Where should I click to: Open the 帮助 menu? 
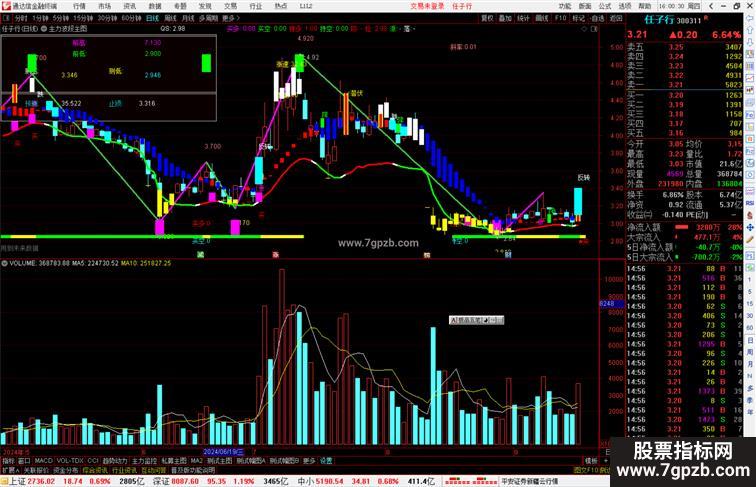point(645,6)
